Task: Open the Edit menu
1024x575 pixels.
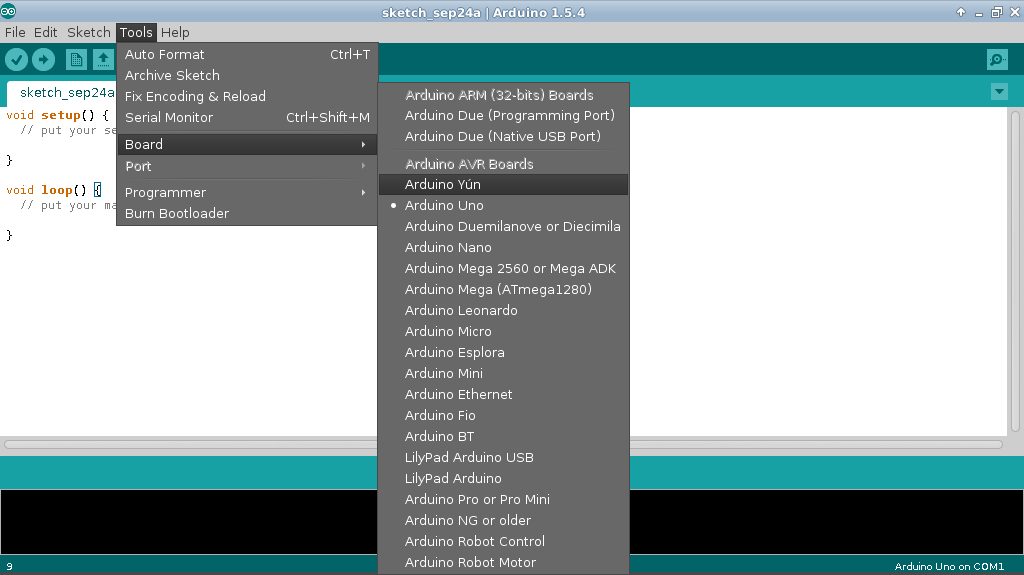Action: pyautogui.click(x=46, y=32)
